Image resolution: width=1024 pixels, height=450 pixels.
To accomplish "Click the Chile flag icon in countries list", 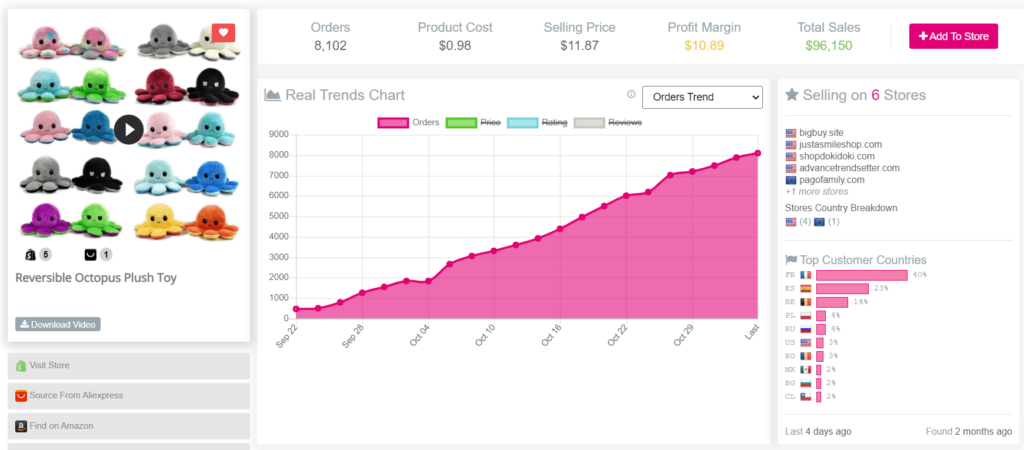I will (805, 396).
